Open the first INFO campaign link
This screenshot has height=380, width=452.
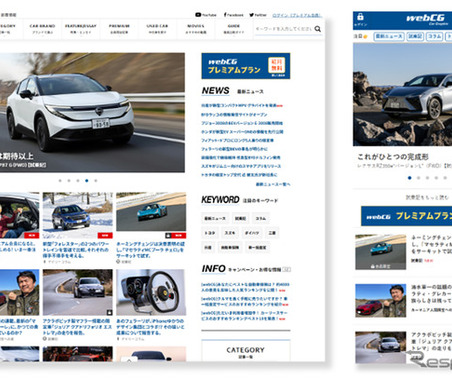(x=245, y=287)
